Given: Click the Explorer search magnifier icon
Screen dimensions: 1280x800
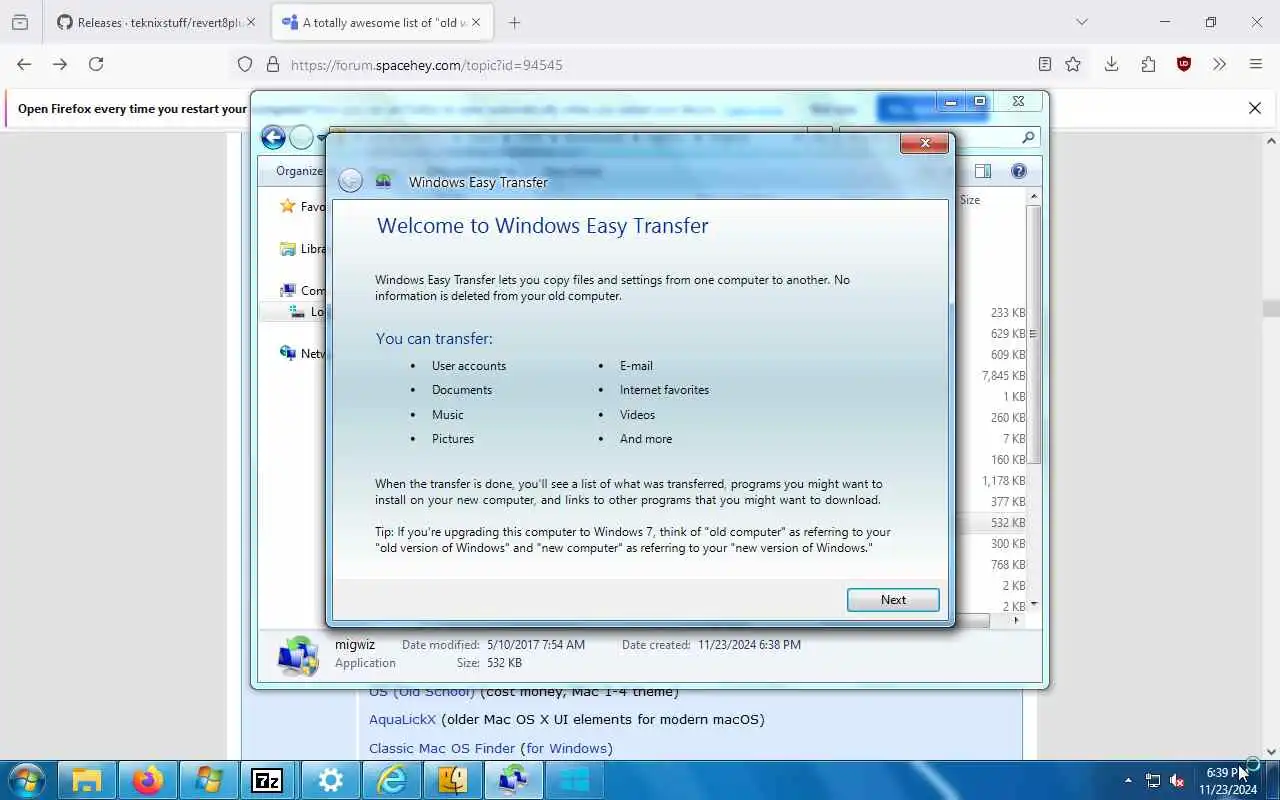Looking at the screenshot, I should (1028, 137).
